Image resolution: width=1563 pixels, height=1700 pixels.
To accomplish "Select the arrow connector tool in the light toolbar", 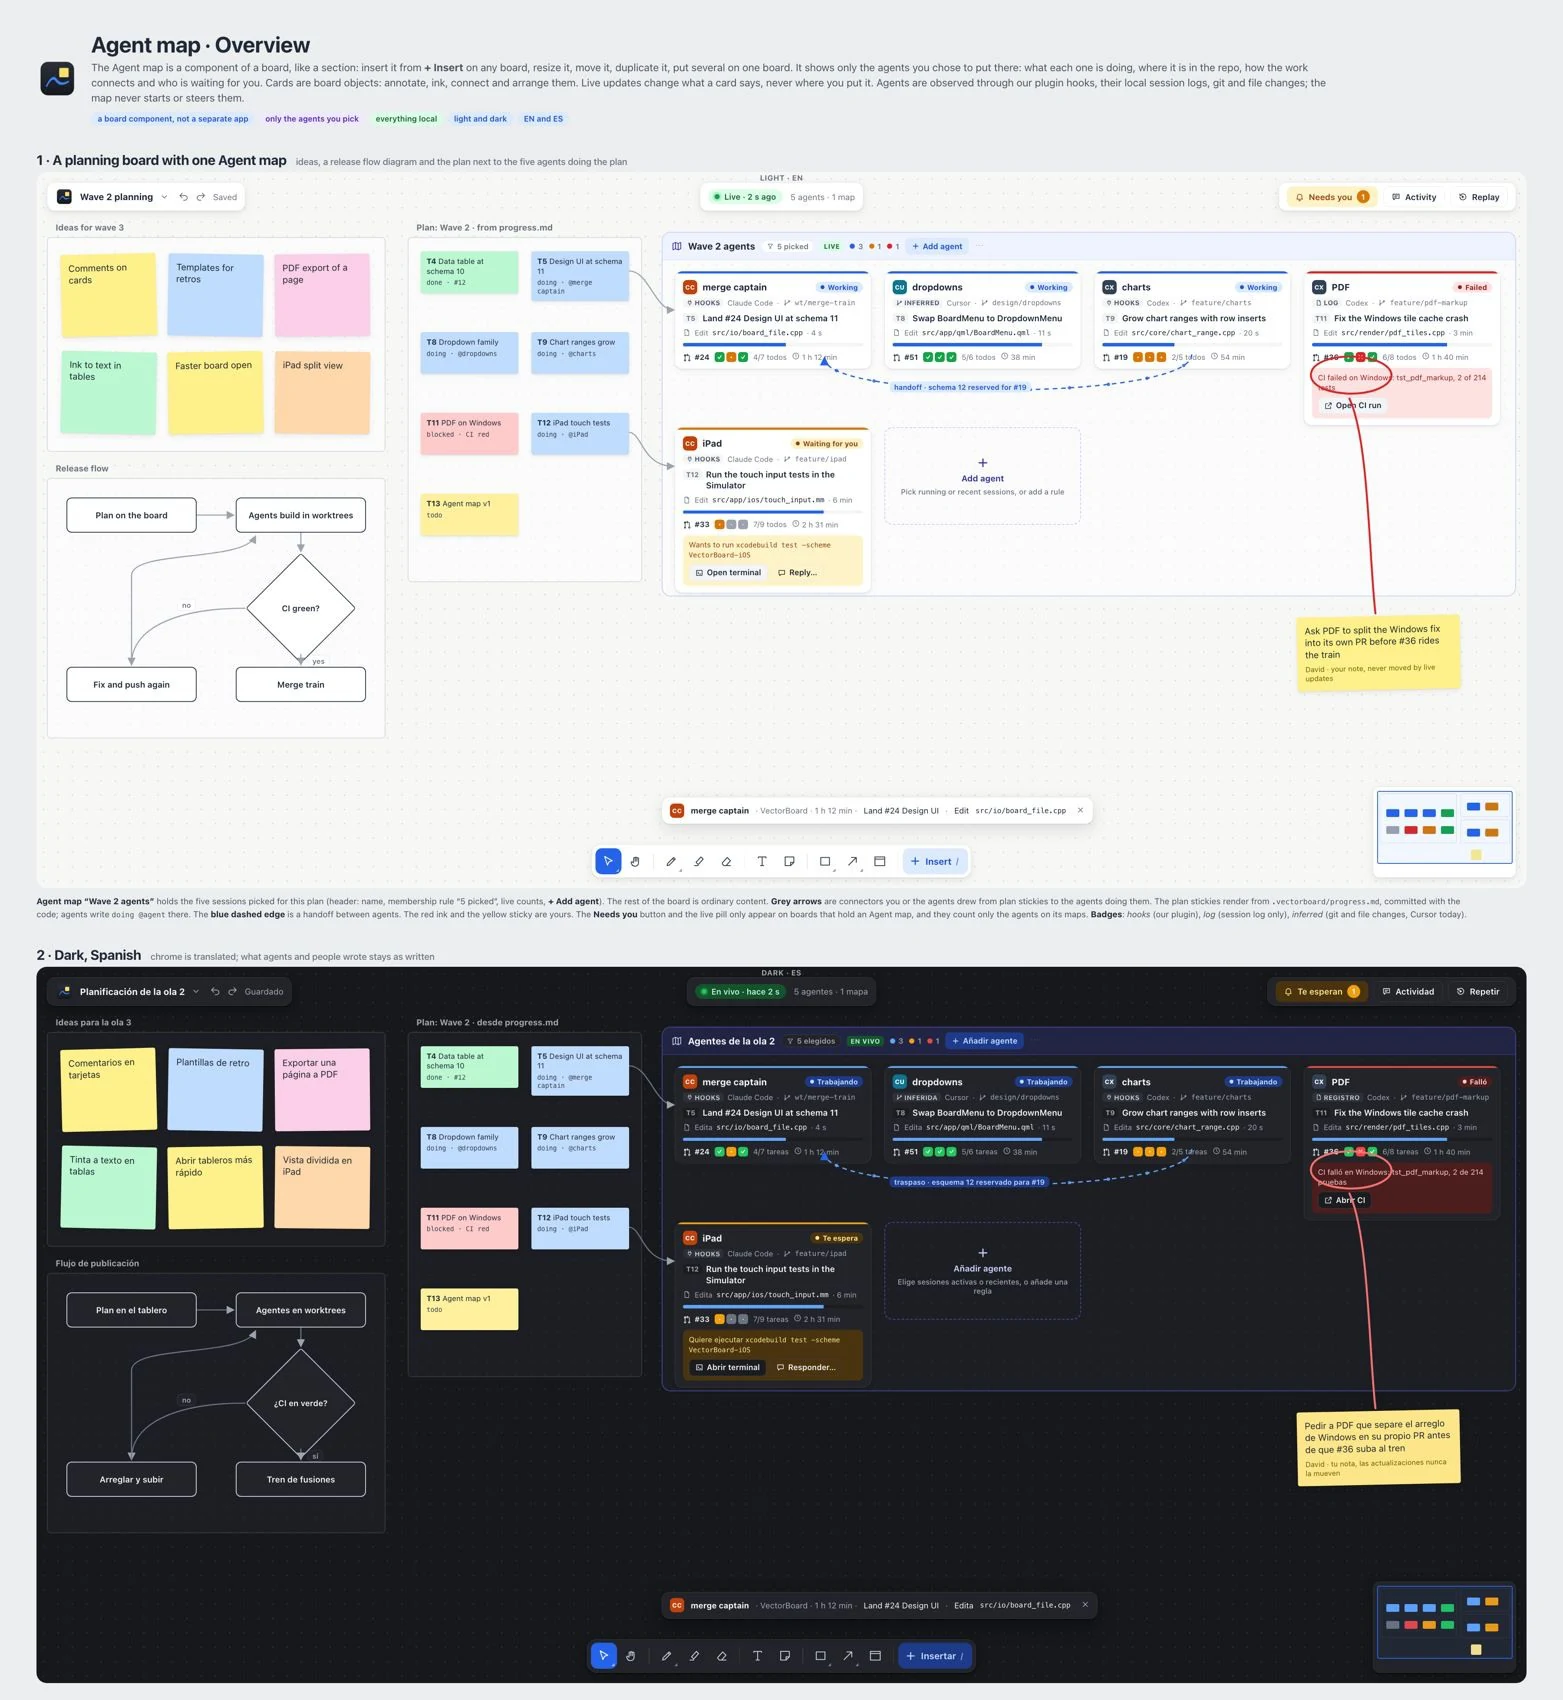I will tap(853, 861).
